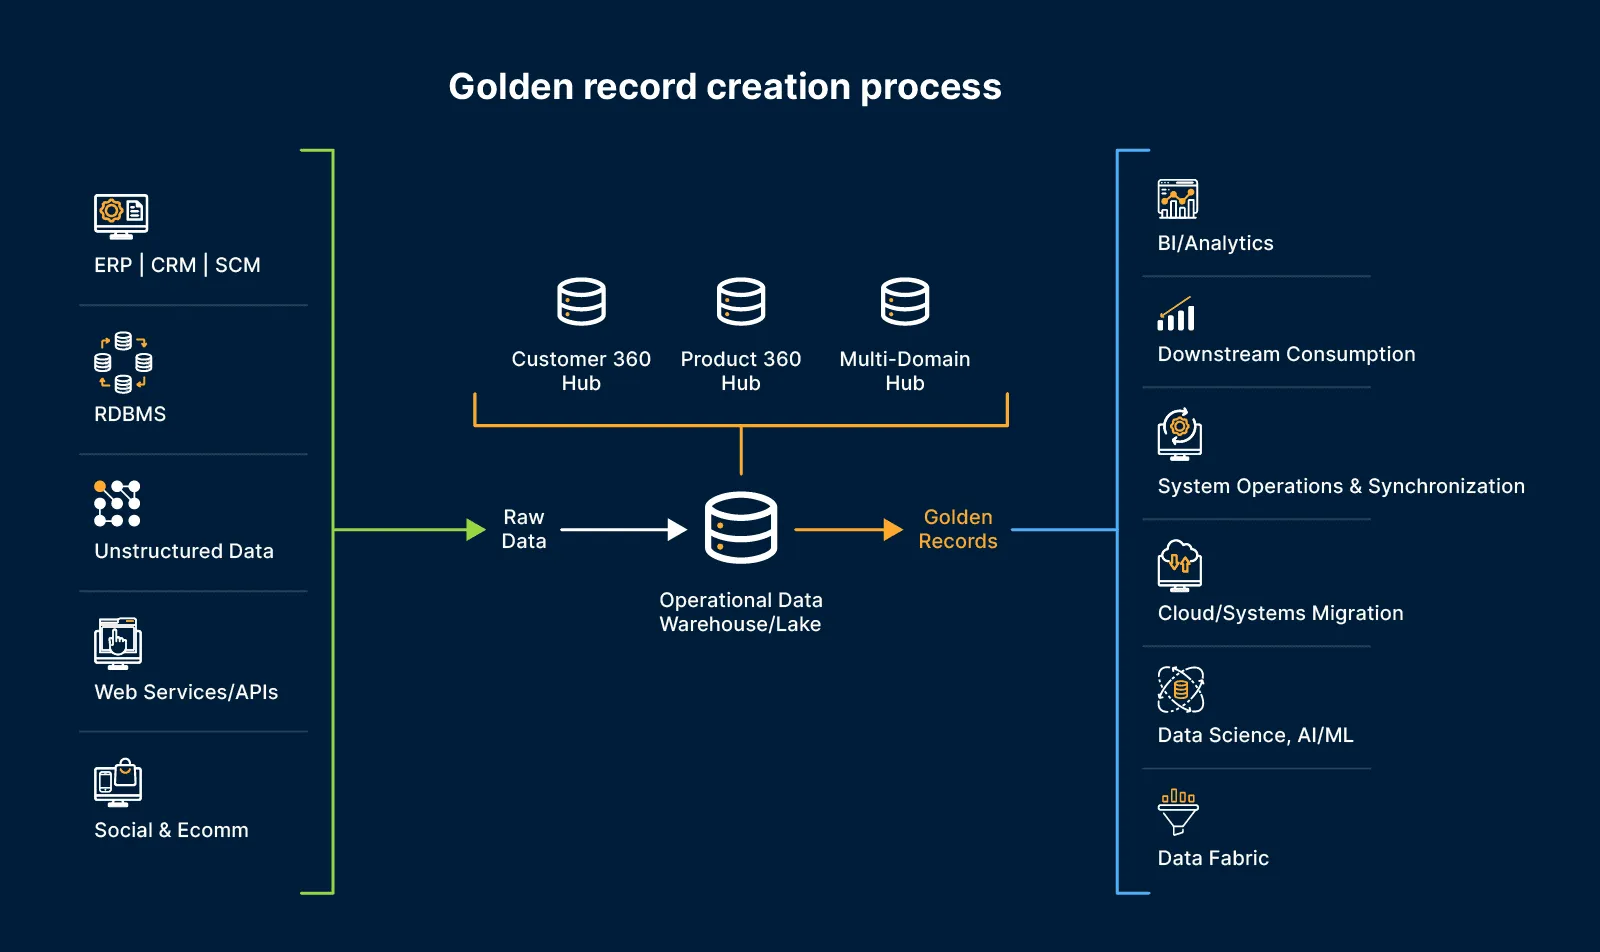Click the Unstructured Data dots icon
The image size is (1600, 952).
(x=117, y=503)
